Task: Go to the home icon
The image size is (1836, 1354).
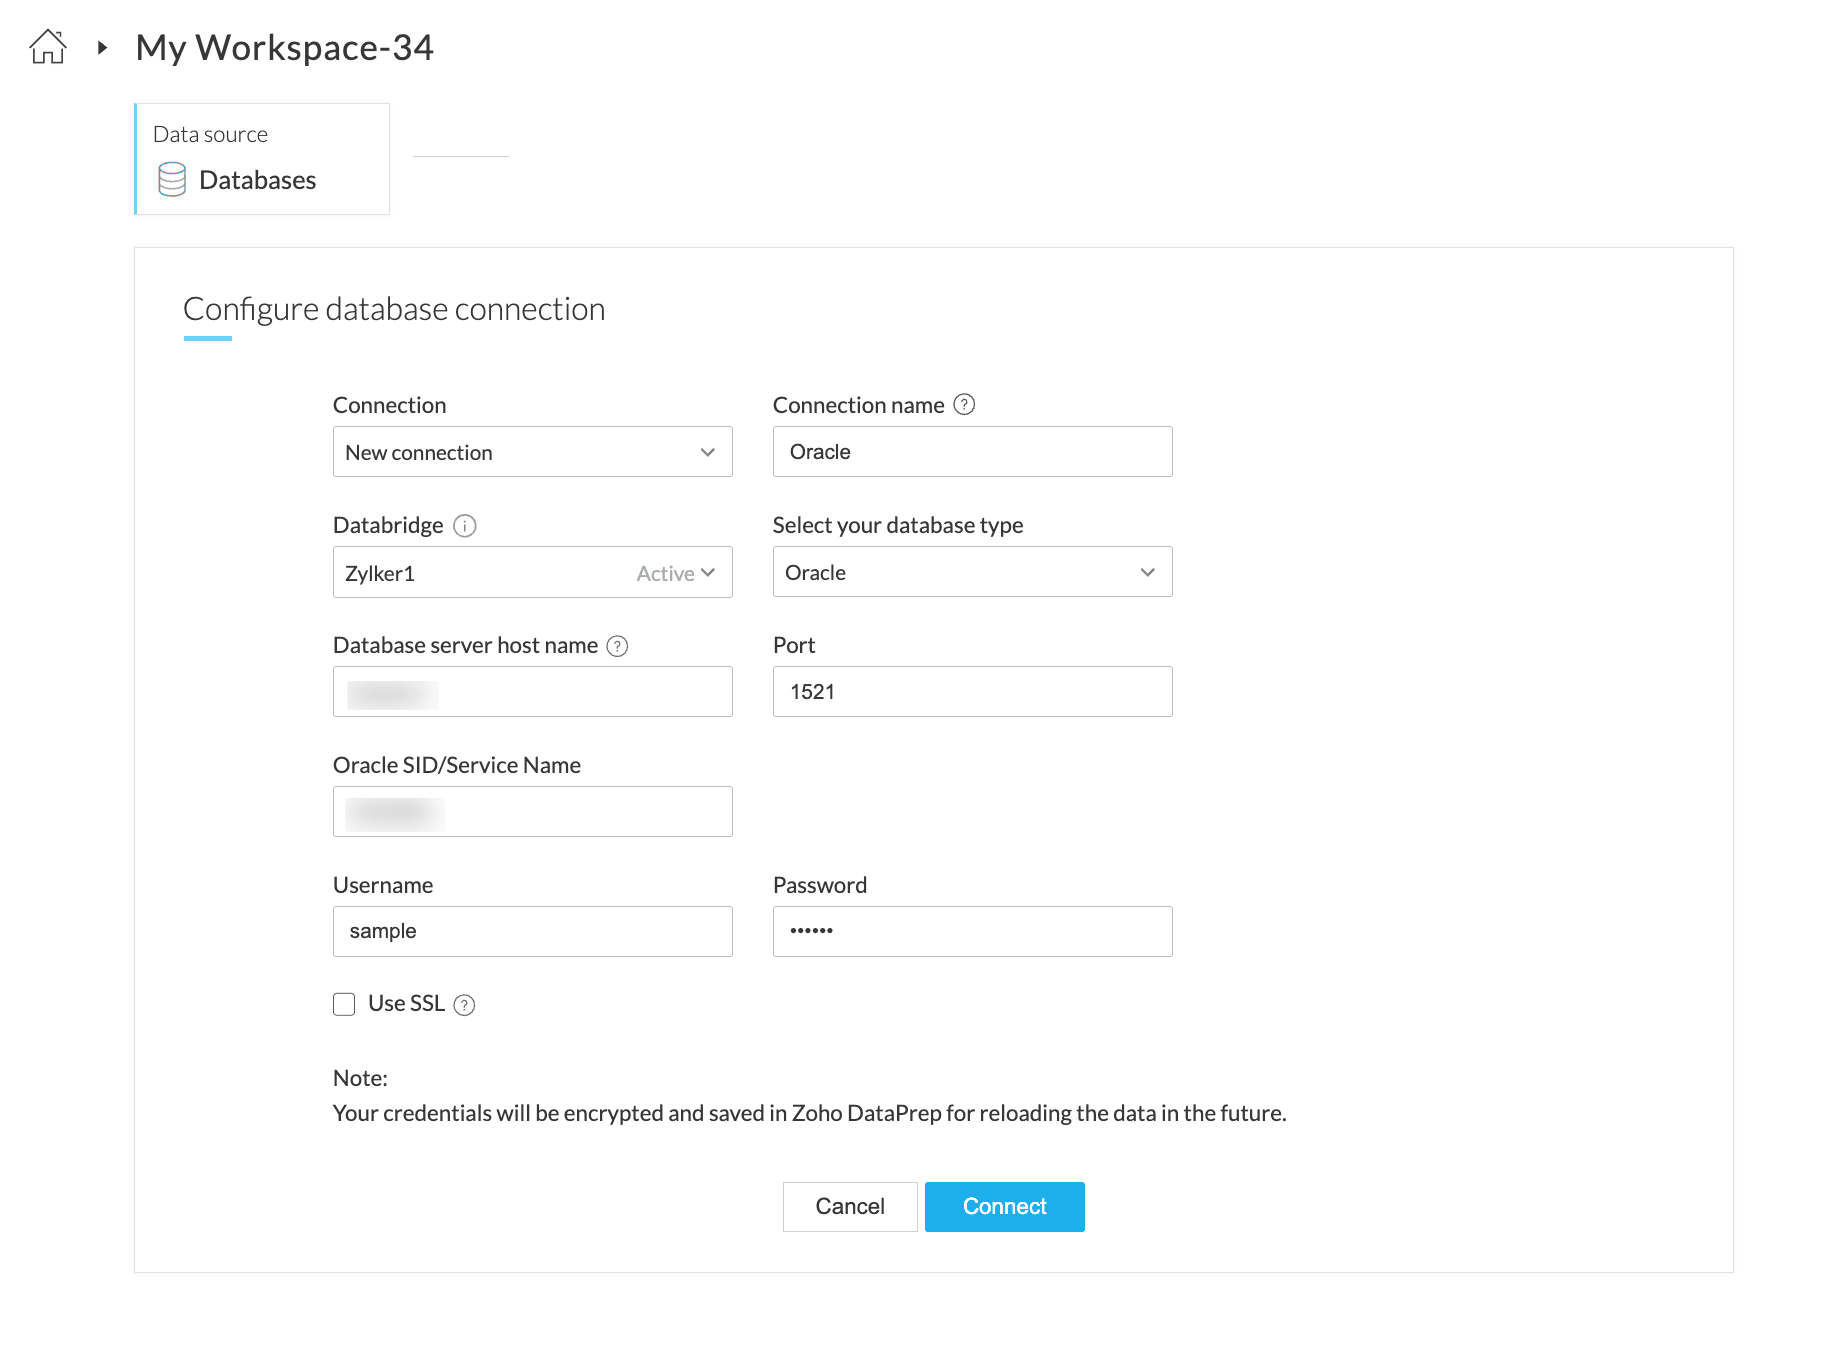Action: (x=47, y=47)
